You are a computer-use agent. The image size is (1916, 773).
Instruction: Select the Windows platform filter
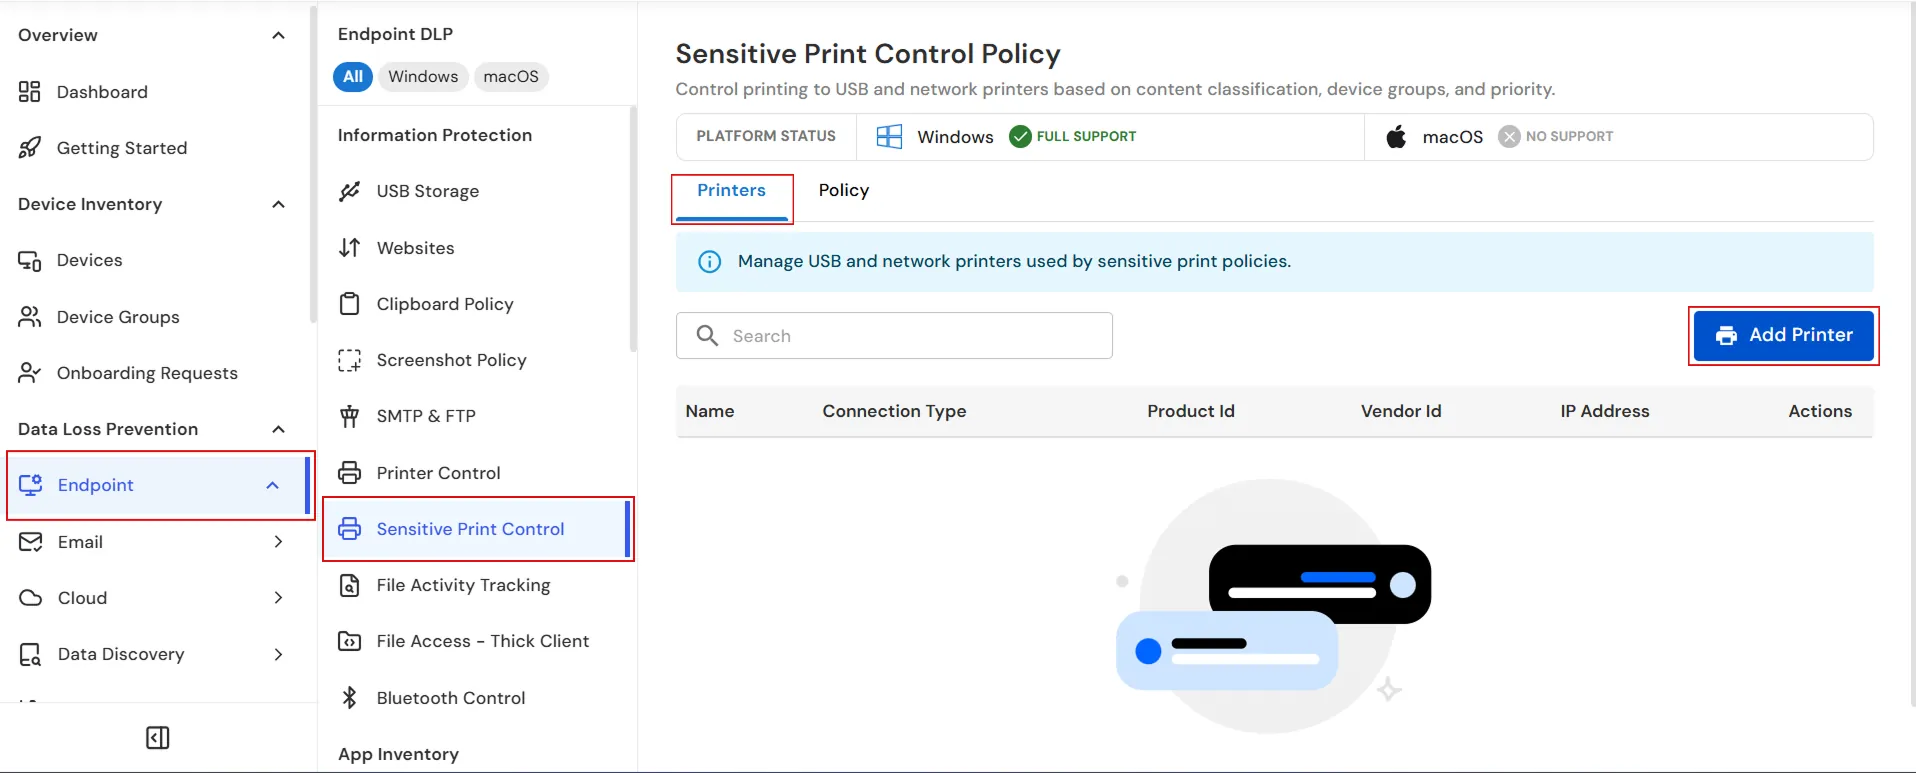[x=423, y=77]
